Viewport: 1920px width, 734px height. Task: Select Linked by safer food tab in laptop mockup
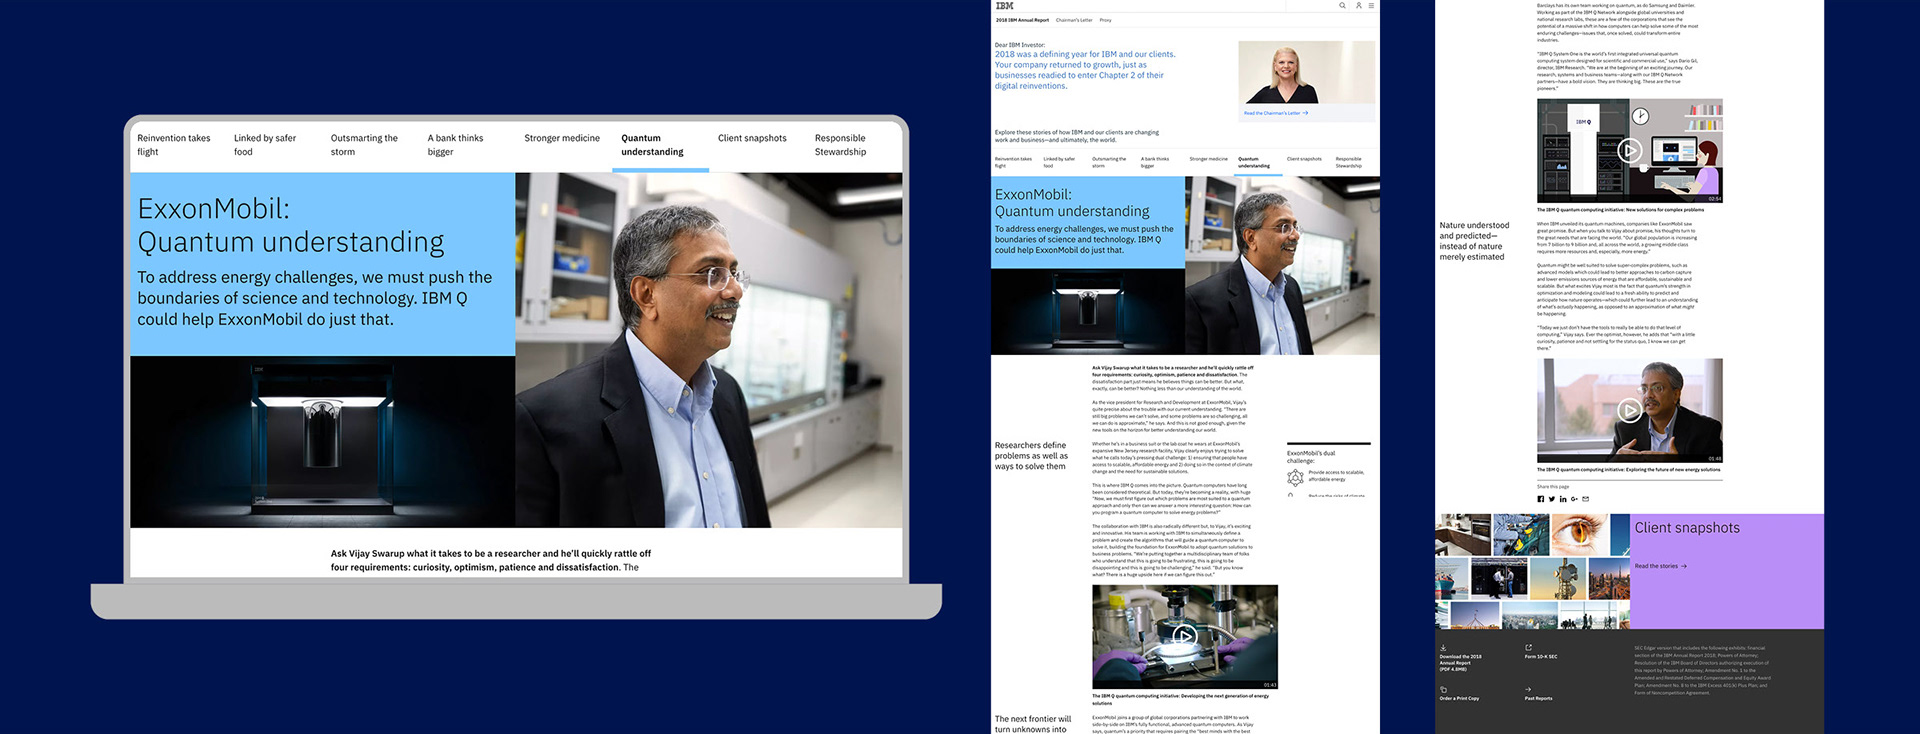point(265,145)
